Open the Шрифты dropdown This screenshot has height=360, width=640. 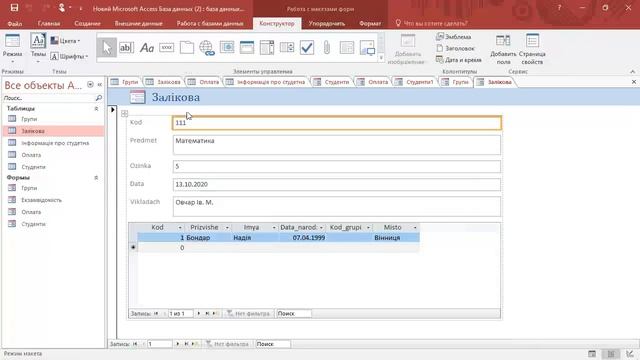point(69,56)
